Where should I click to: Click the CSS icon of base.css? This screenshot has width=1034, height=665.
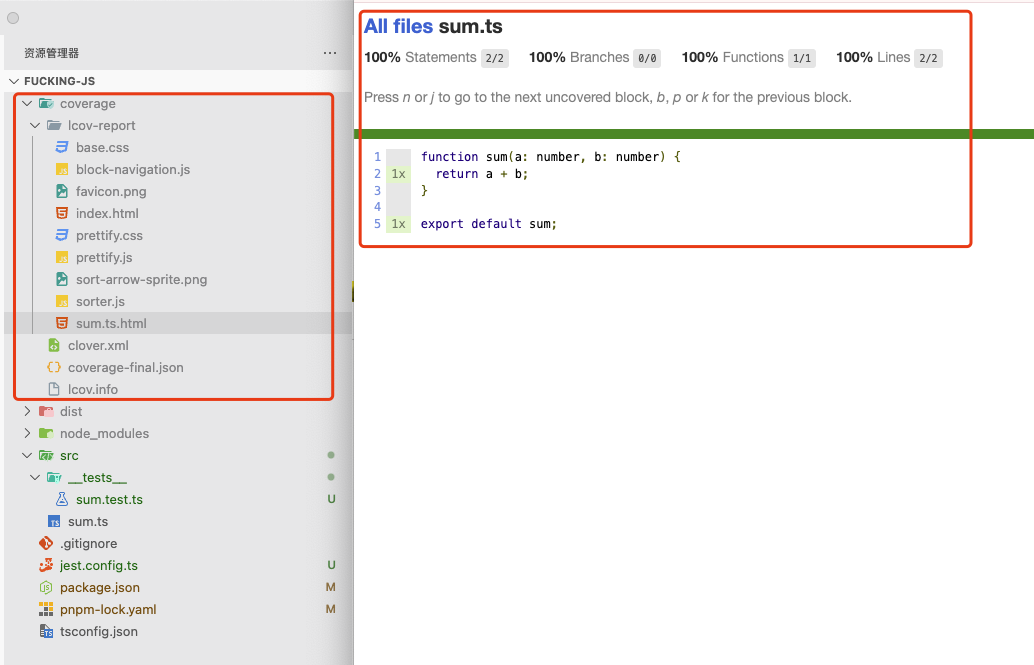click(x=62, y=147)
